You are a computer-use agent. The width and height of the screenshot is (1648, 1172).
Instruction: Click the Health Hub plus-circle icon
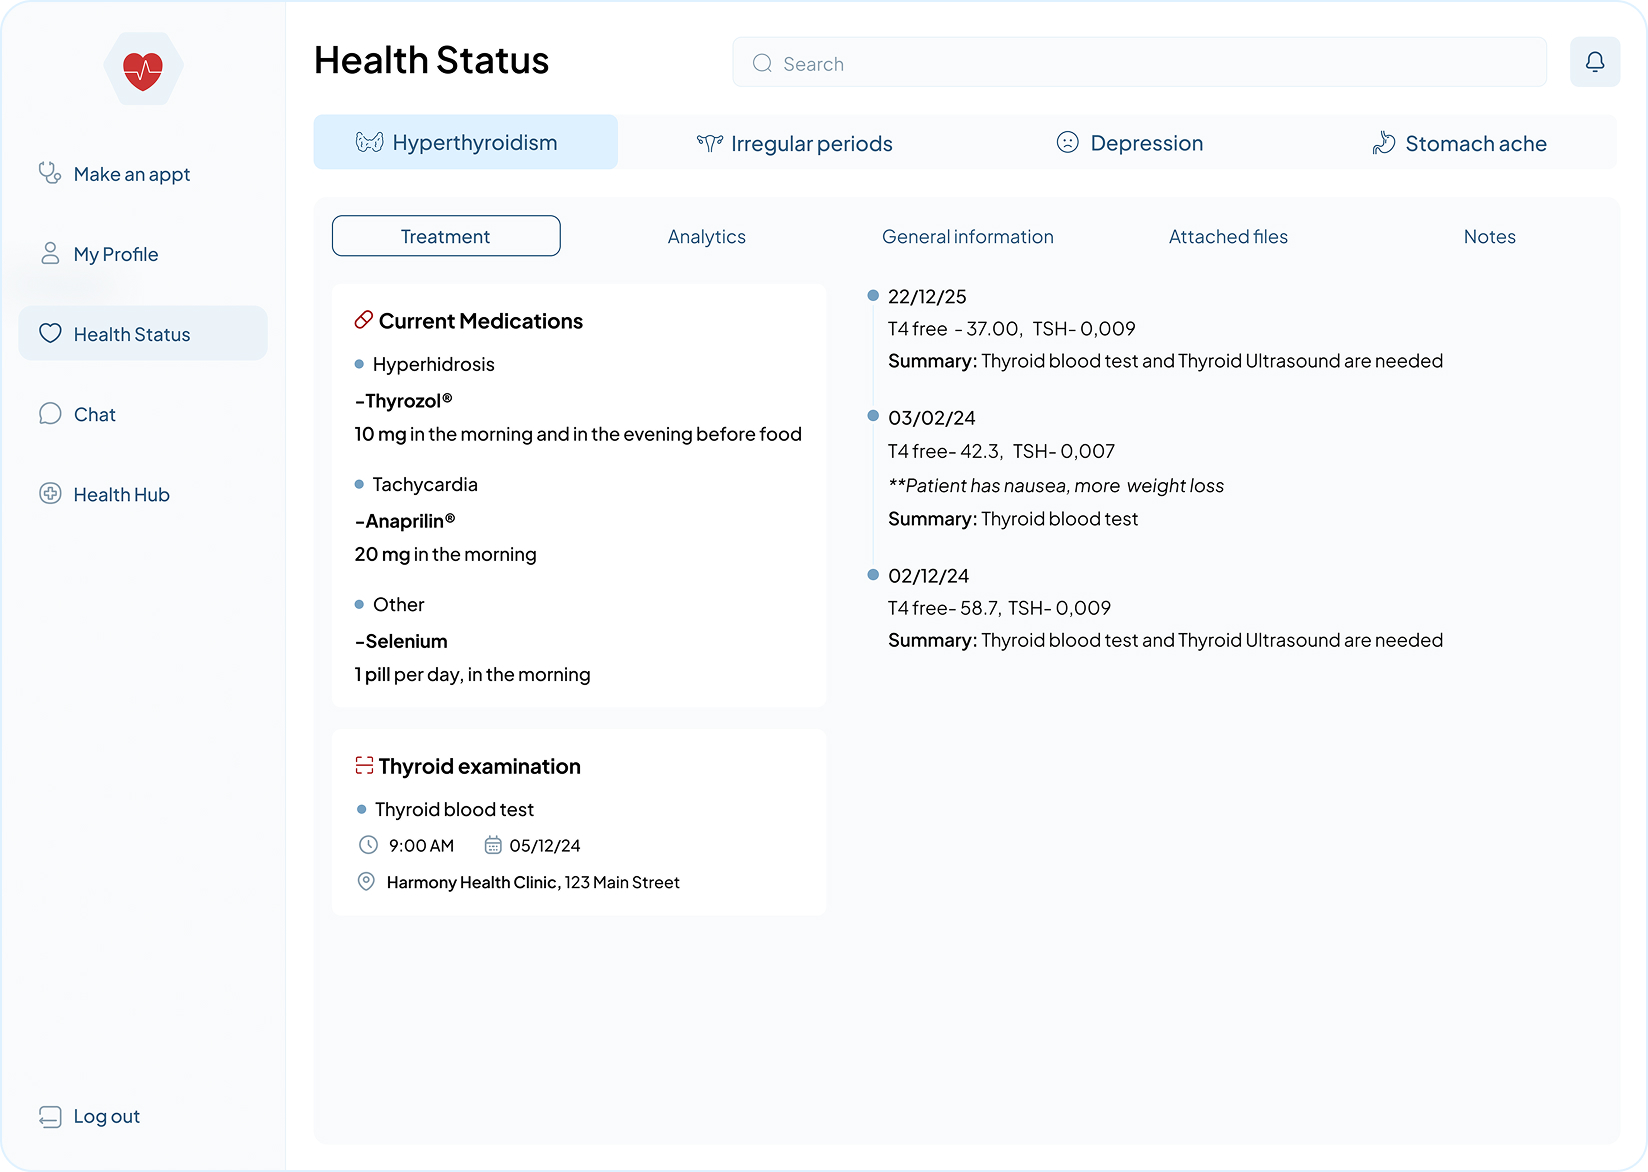(x=50, y=493)
